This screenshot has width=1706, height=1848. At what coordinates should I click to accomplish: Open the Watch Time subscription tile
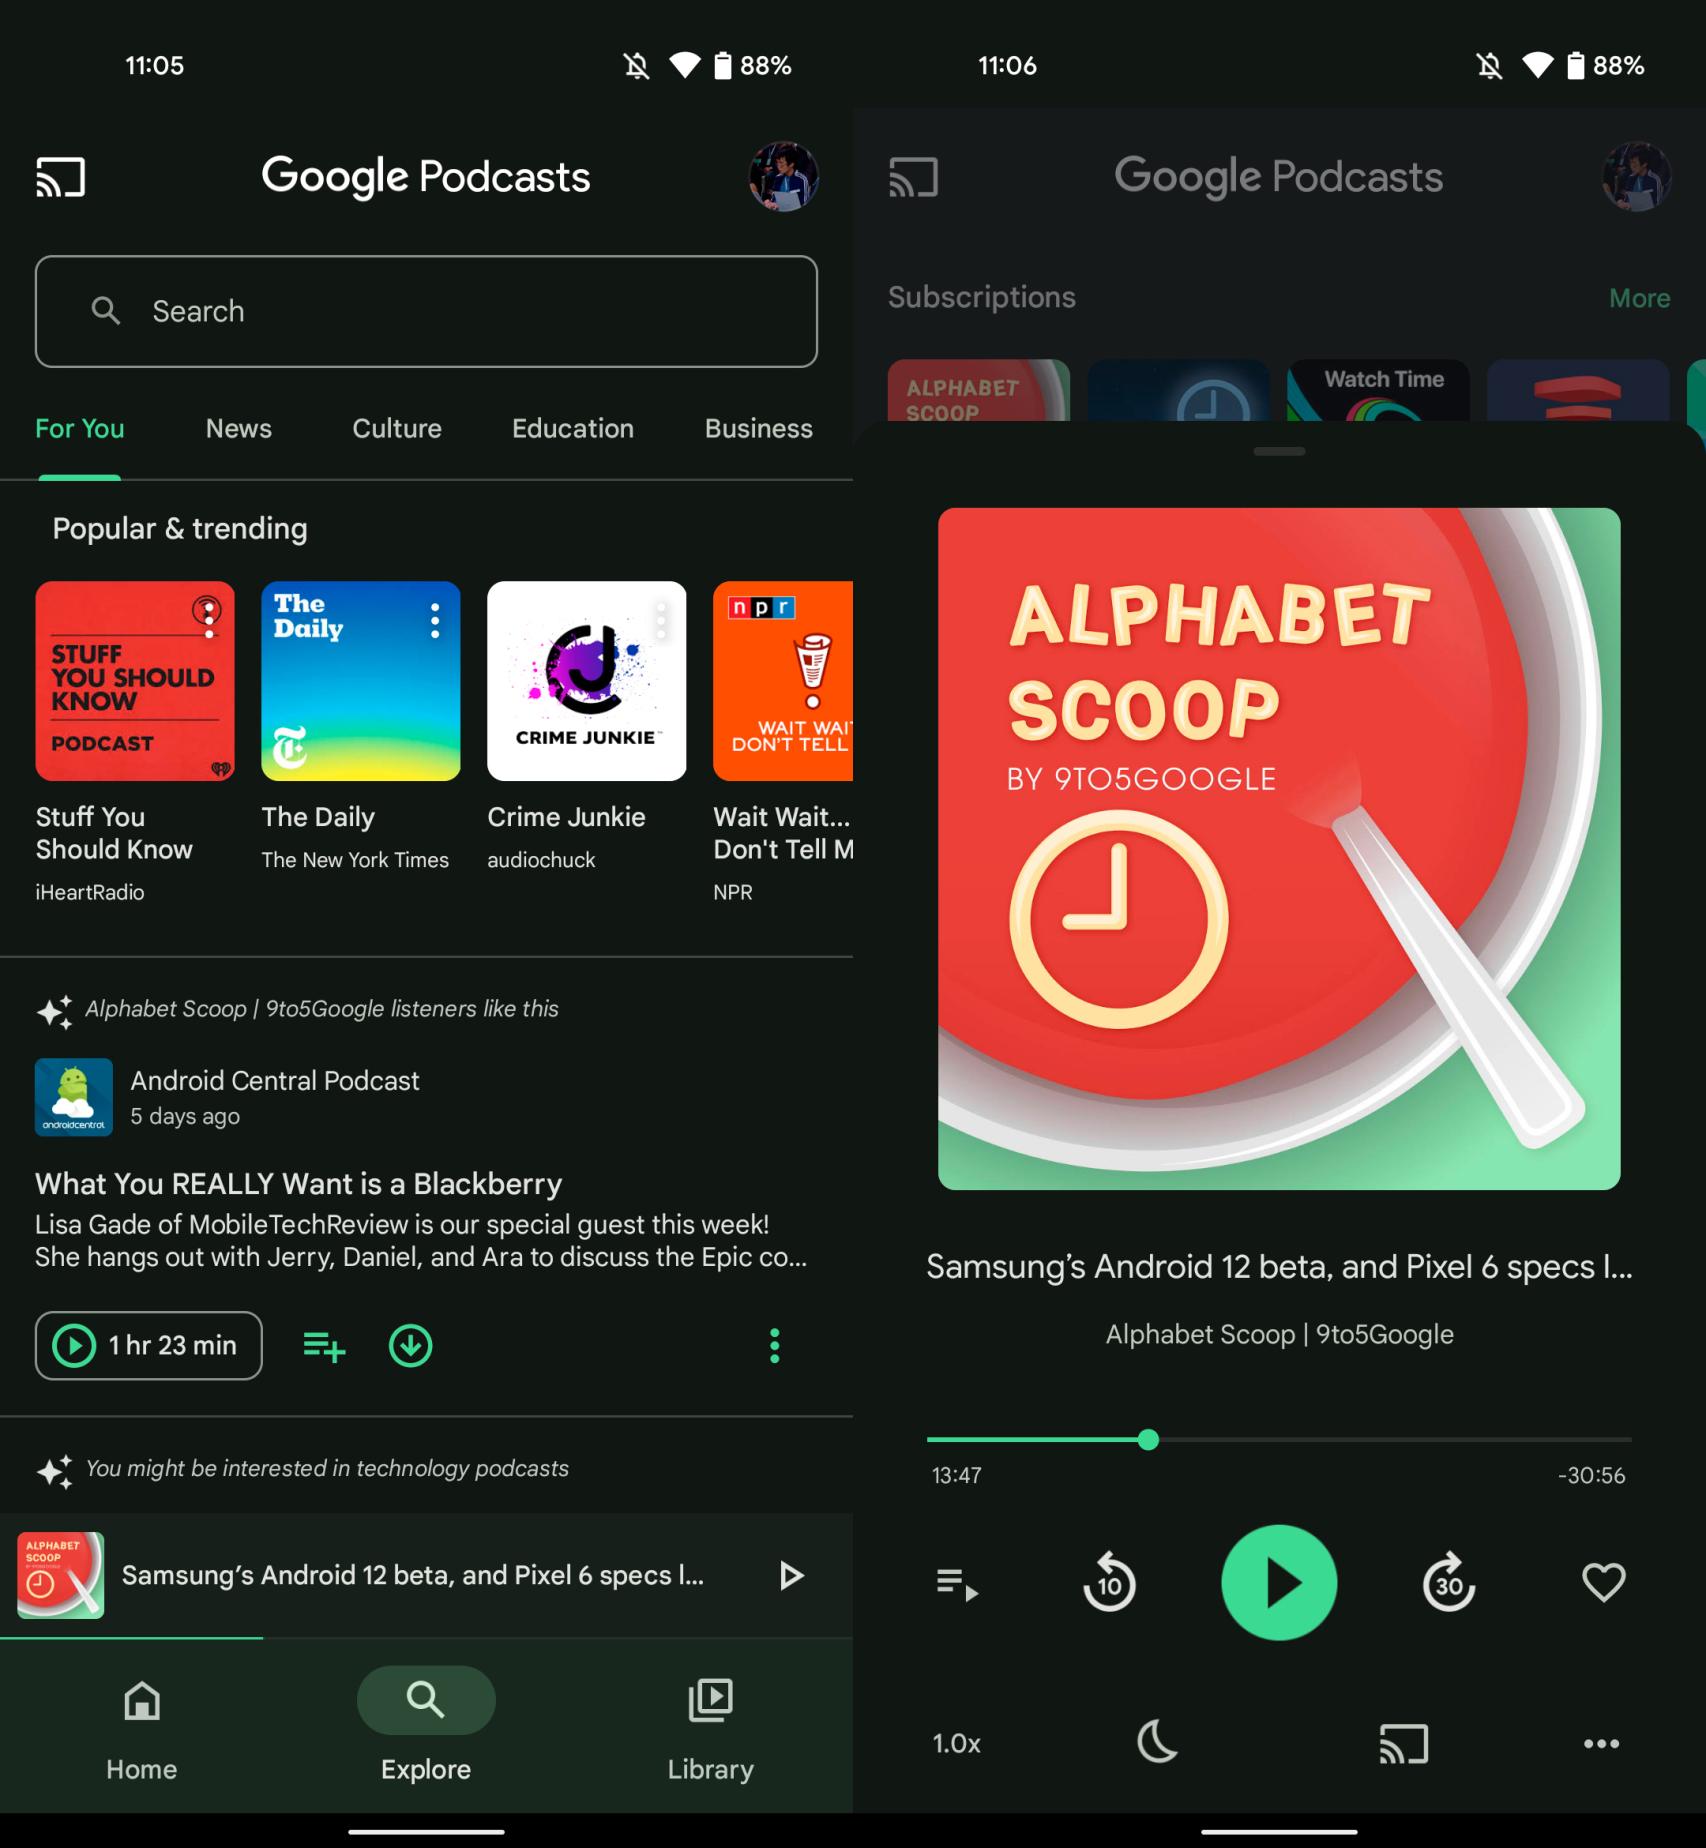(1379, 390)
